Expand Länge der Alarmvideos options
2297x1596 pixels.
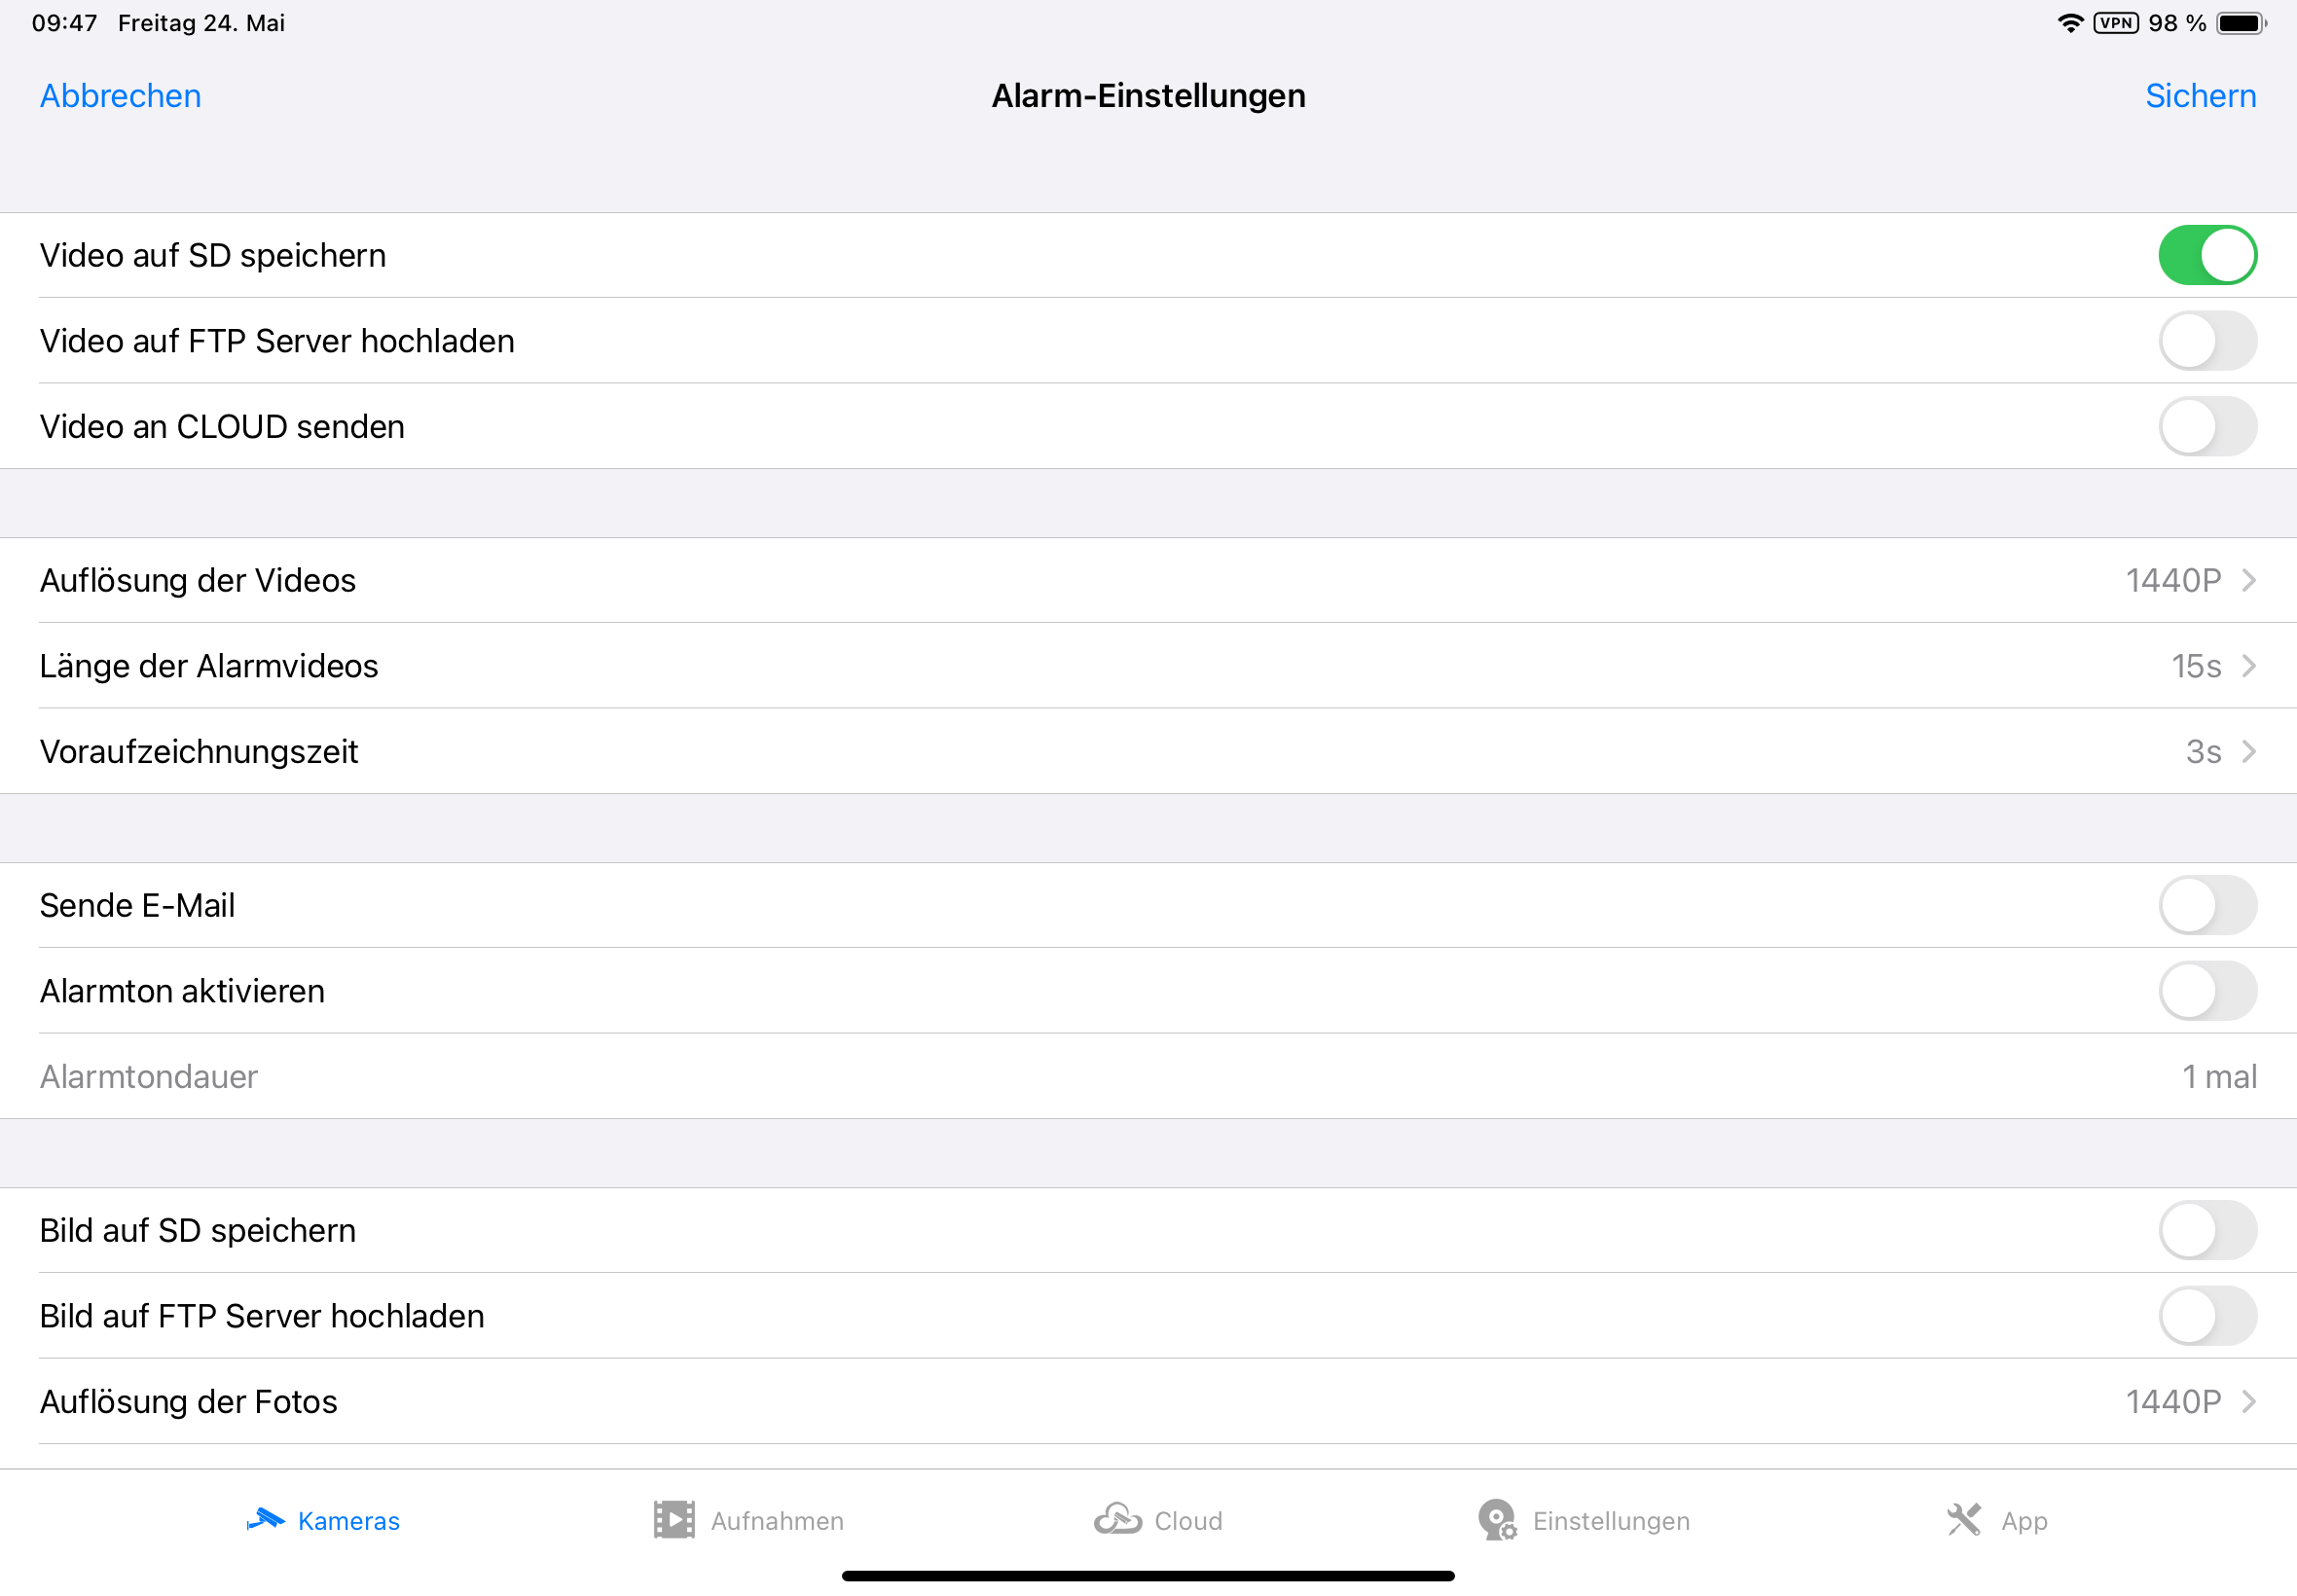pyautogui.click(x=2249, y=666)
